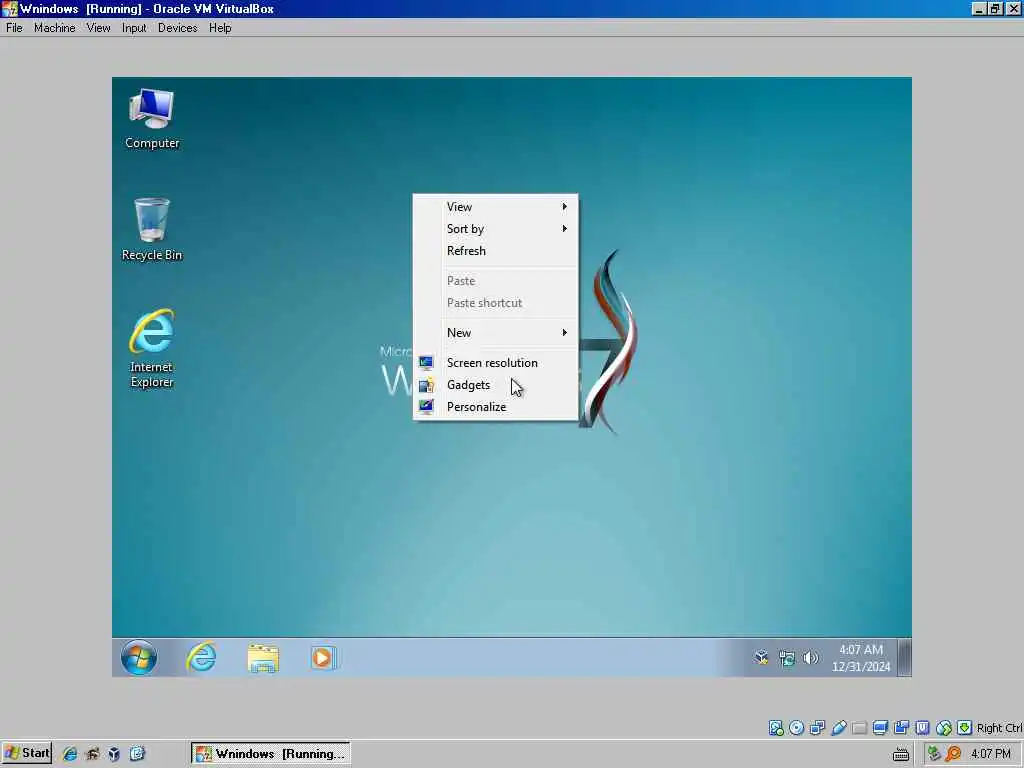Click the VirtualBox title bar icon
This screenshot has width=1024, height=768.
click(10, 8)
